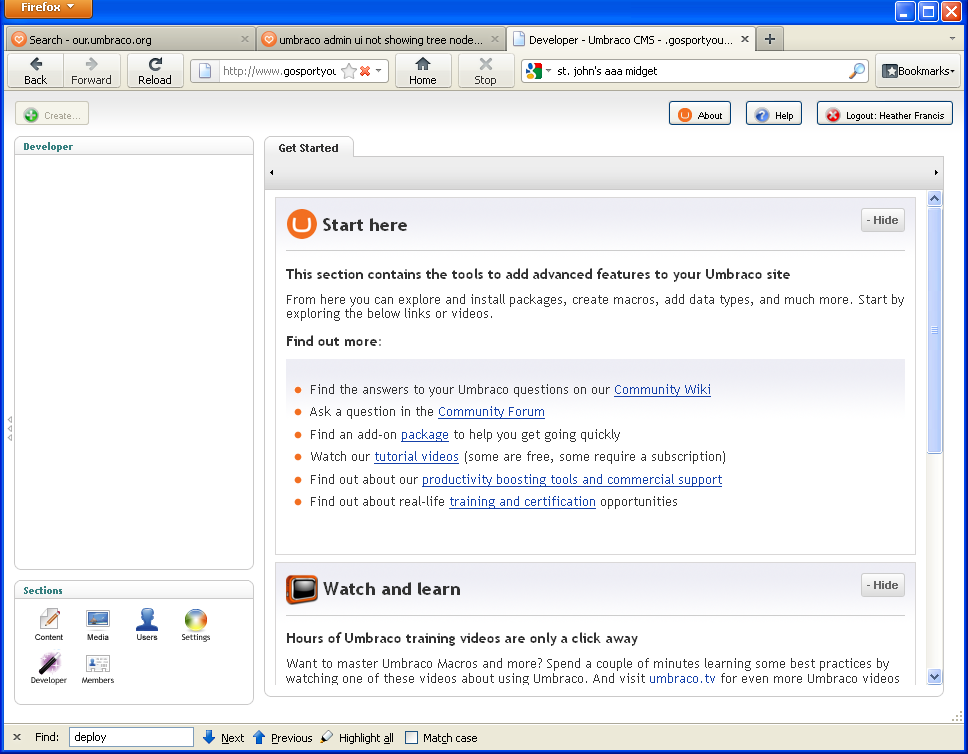Reload the current page
This screenshot has width=968, height=754.
click(155, 71)
